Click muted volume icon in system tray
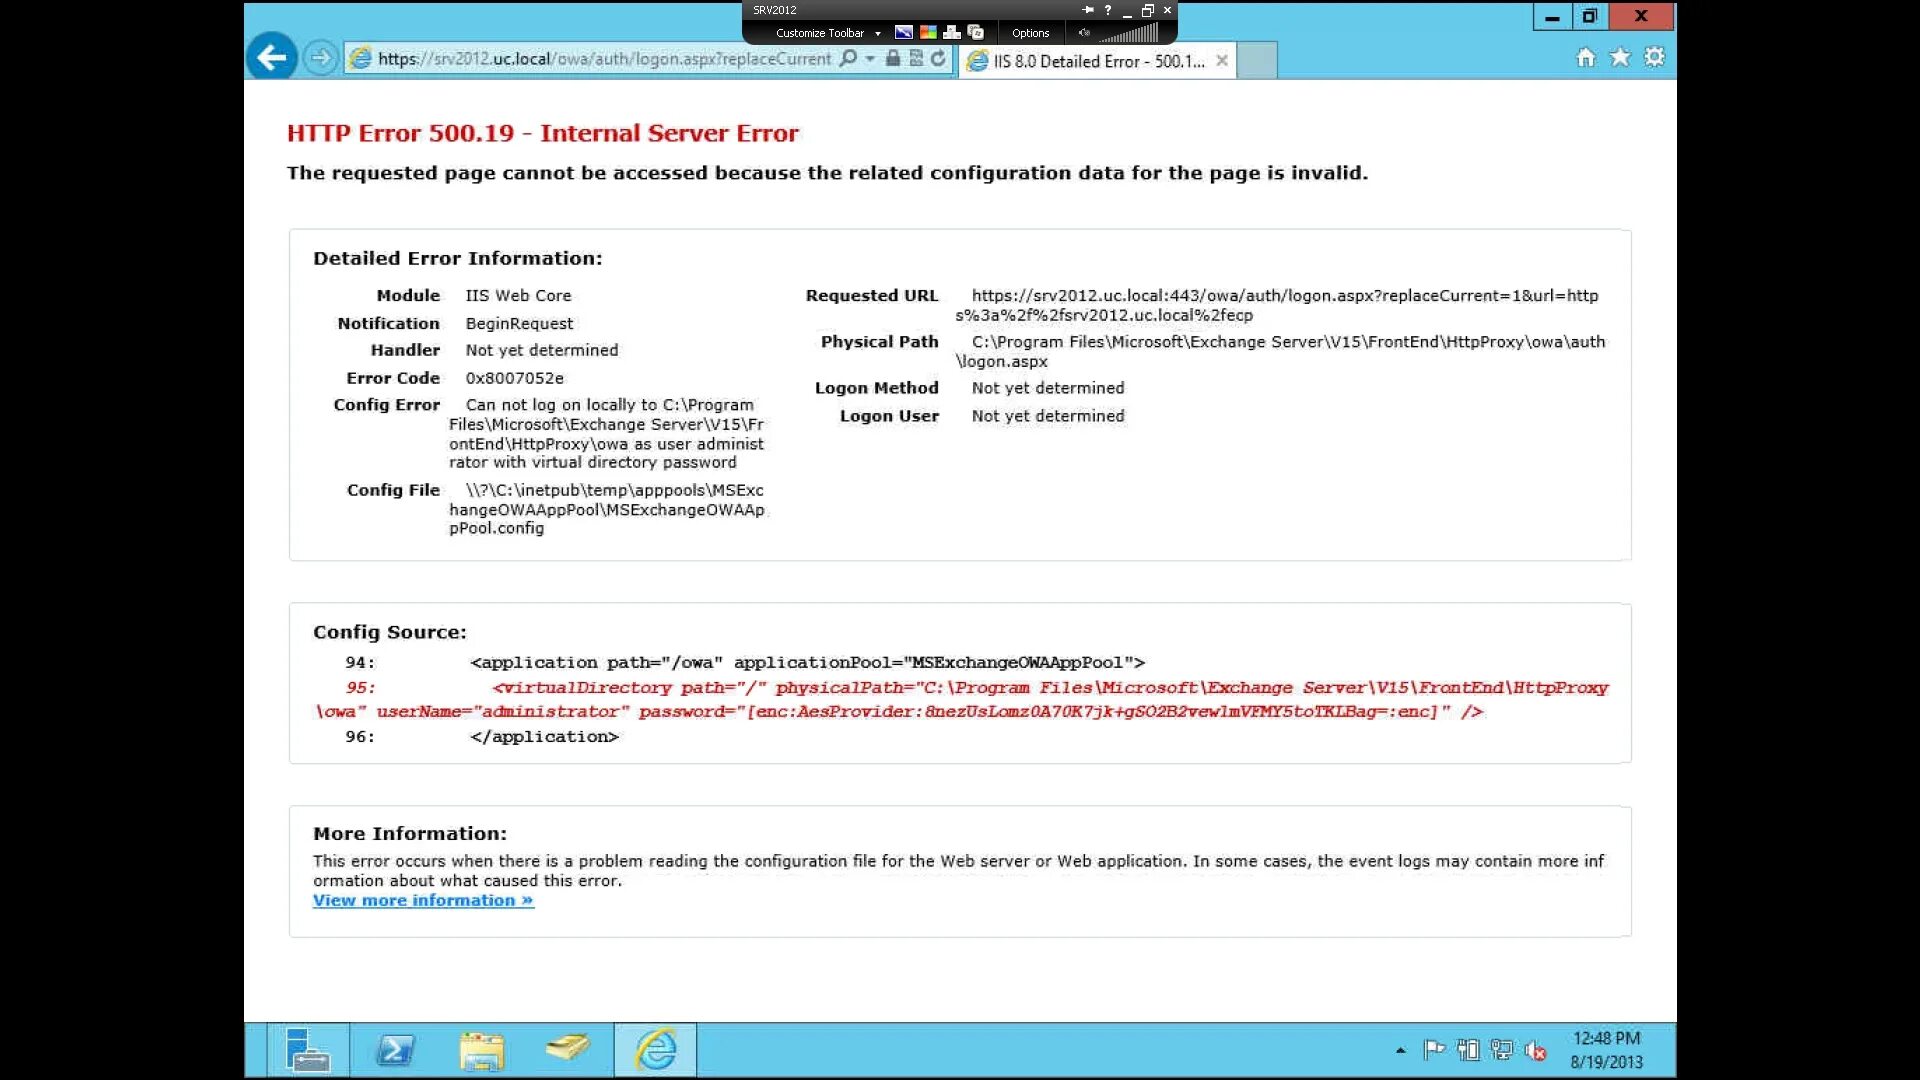The width and height of the screenshot is (1920, 1080). point(1535,1050)
